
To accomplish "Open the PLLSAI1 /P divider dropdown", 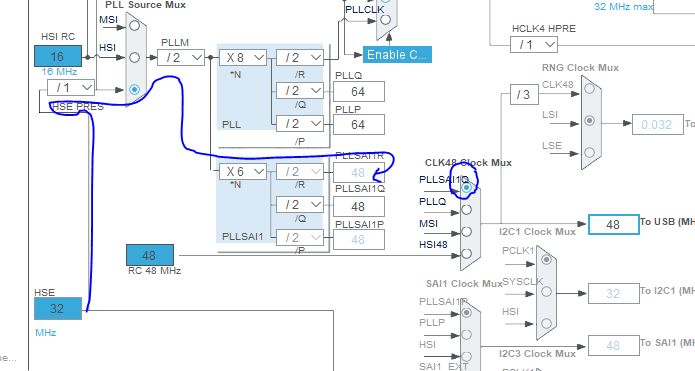I will 300,238.
